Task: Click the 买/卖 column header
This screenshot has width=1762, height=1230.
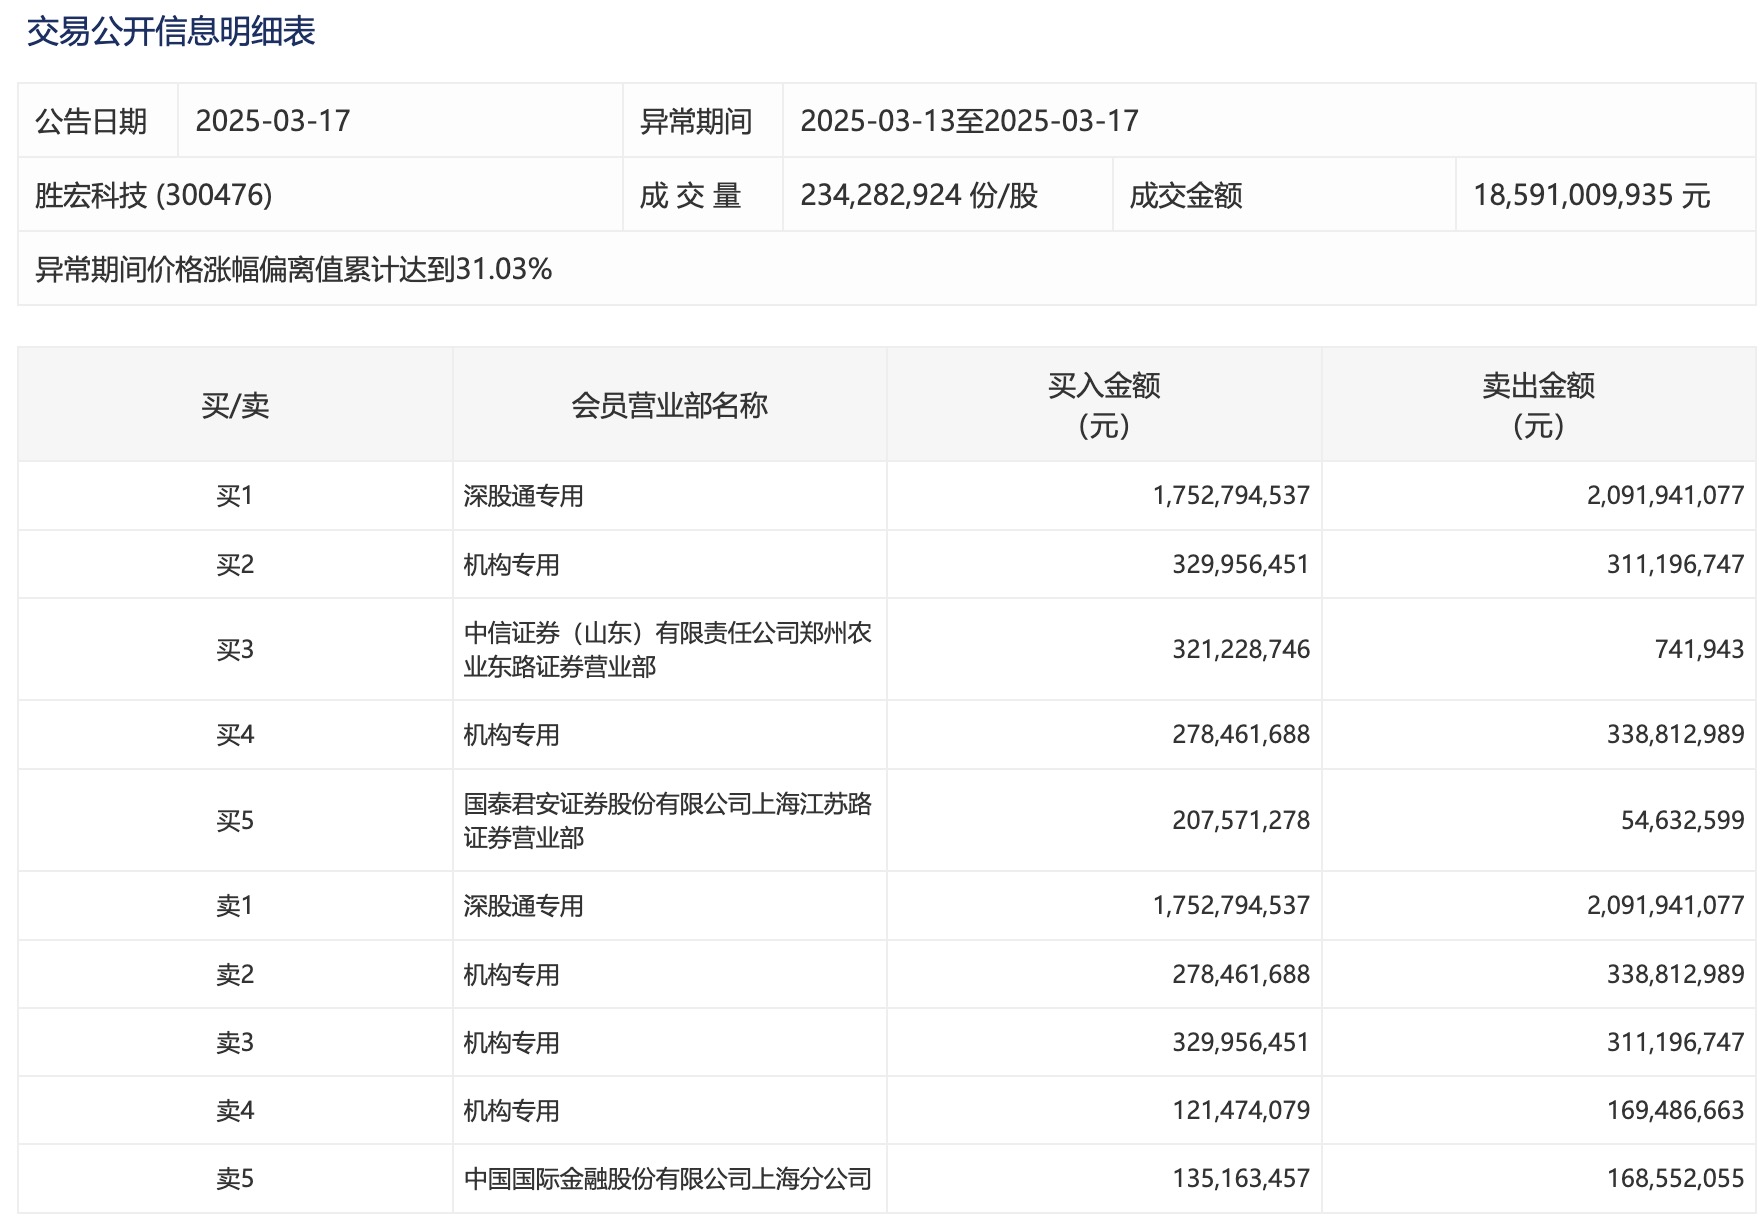Action: 235,405
